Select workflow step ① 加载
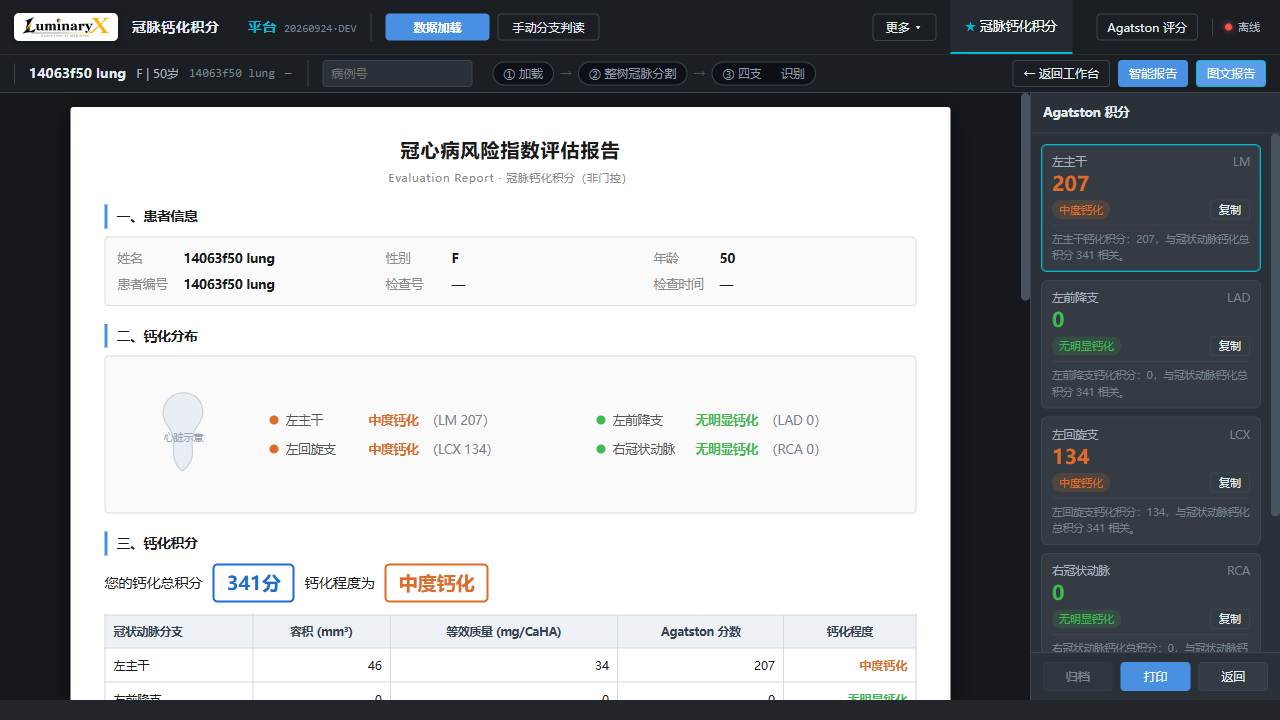The height and width of the screenshot is (720, 1280). click(523, 73)
